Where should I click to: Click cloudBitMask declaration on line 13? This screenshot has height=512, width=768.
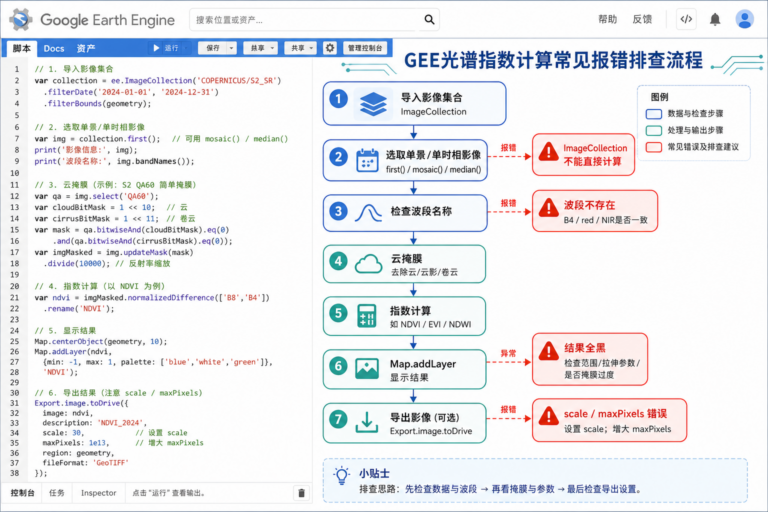pyautogui.click(x=93, y=207)
